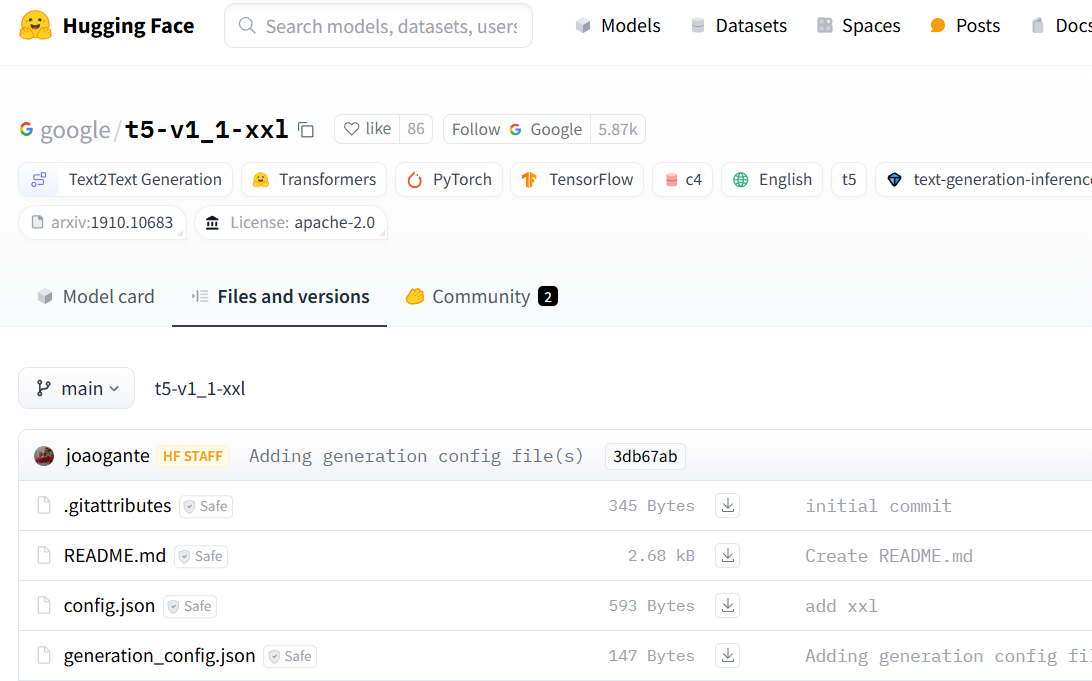Viewport: 1092px width, 681px height.
Task: Go to Posts in top navigation
Action: (x=965, y=26)
